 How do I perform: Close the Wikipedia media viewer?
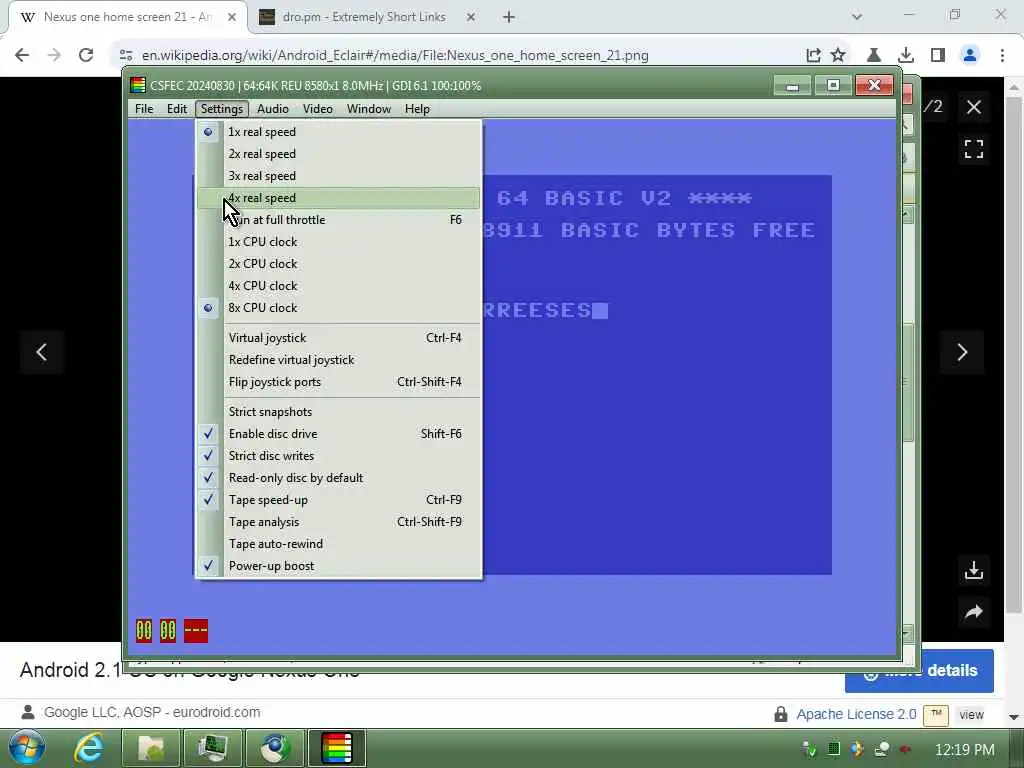tap(974, 107)
